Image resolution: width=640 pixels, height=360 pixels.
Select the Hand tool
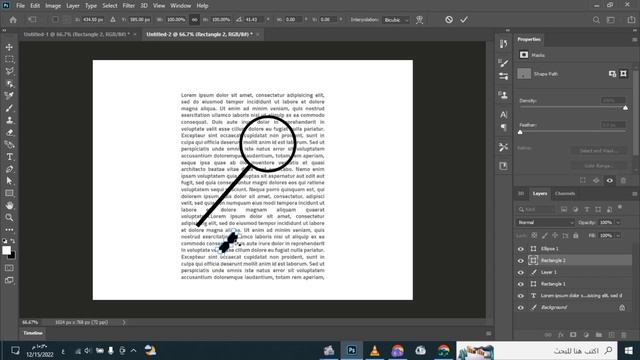pyautogui.click(x=9, y=205)
